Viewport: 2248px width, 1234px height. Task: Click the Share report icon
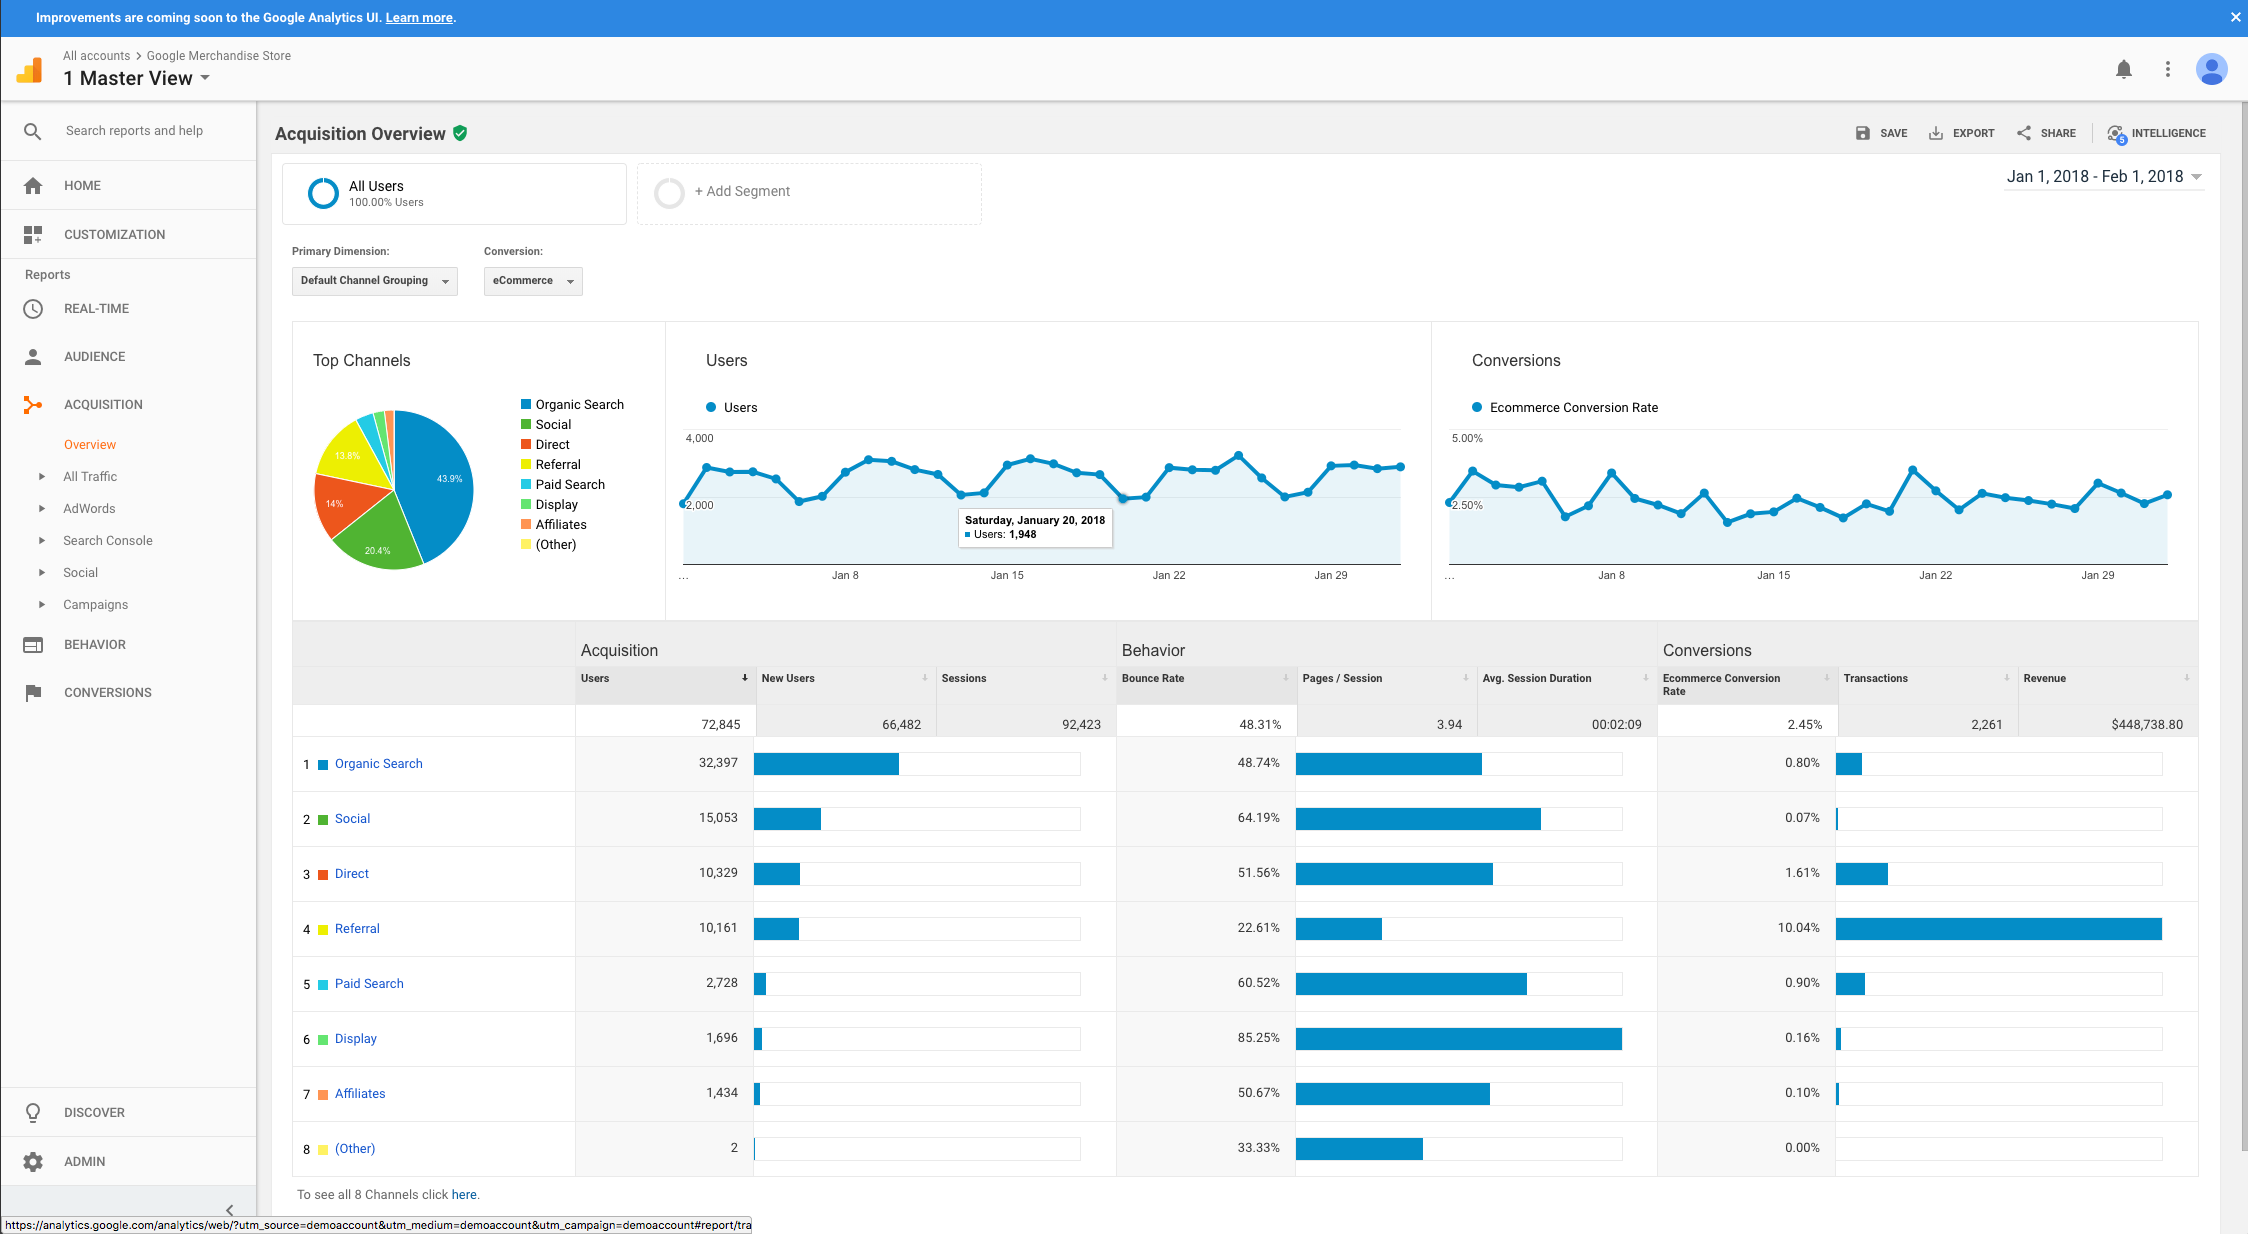click(2049, 132)
